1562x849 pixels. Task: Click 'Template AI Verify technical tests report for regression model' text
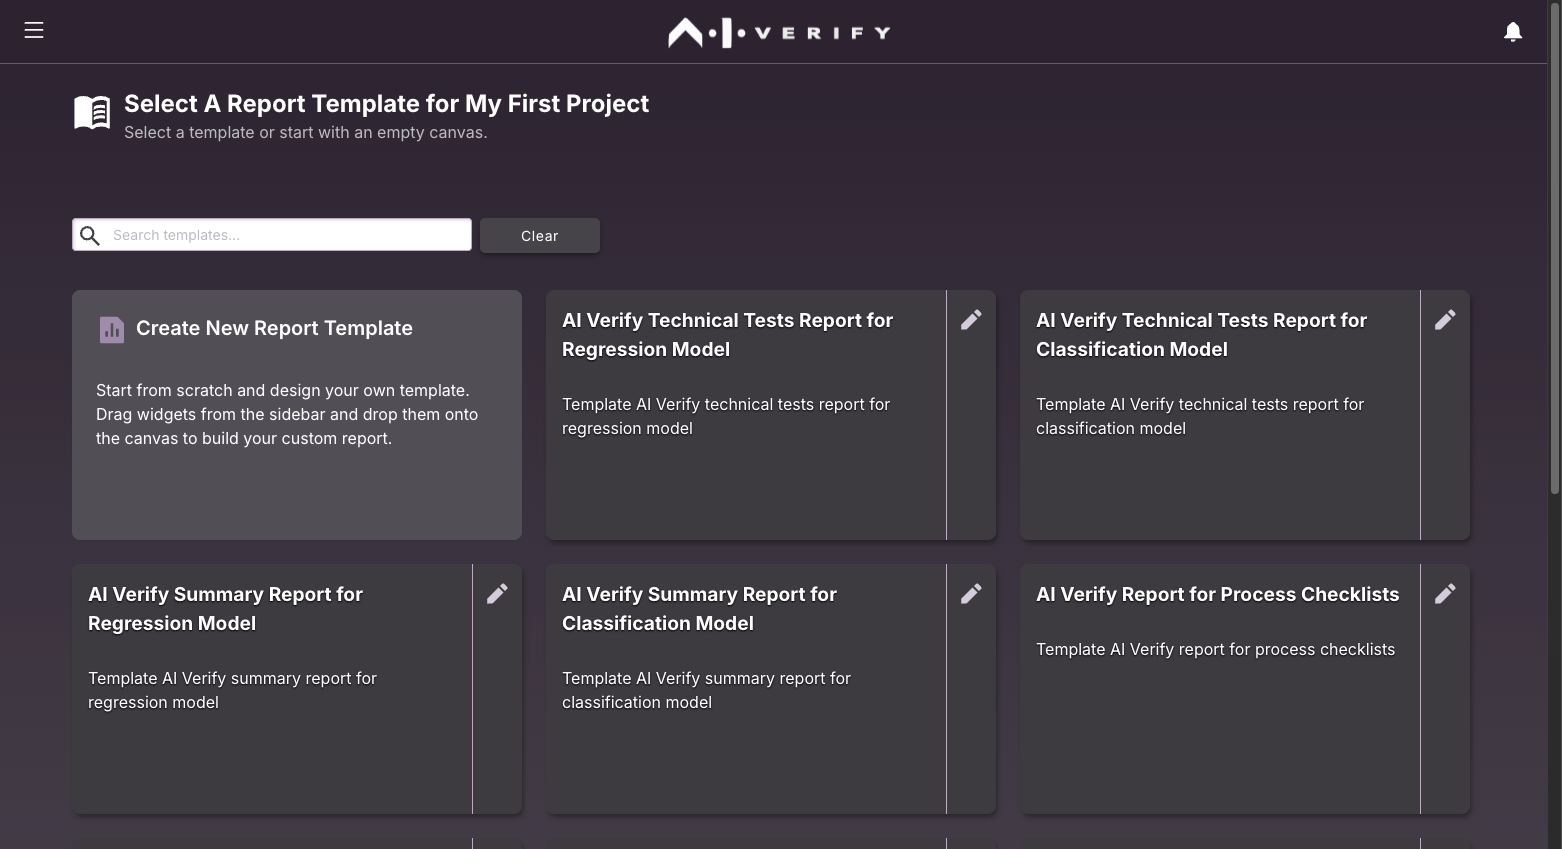pyautogui.click(x=726, y=416)
